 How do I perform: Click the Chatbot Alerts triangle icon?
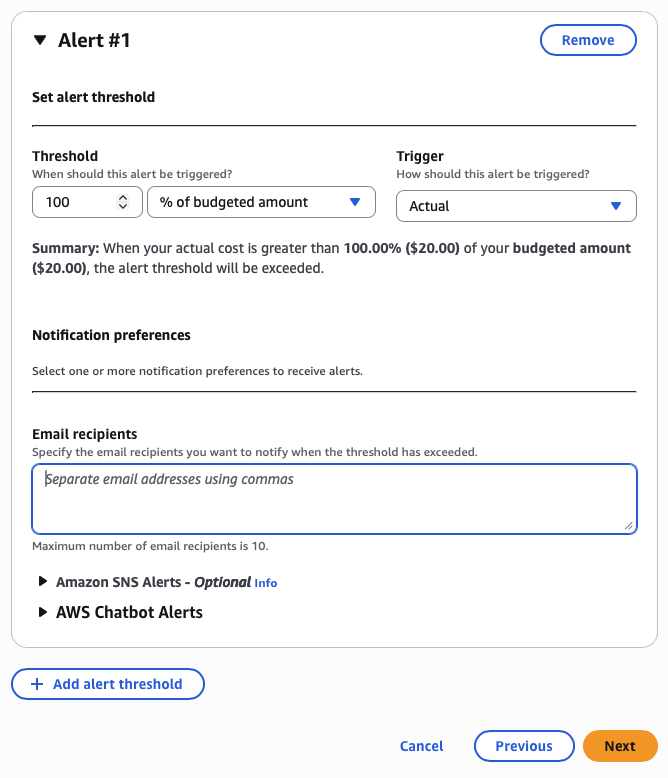[43, 612]
